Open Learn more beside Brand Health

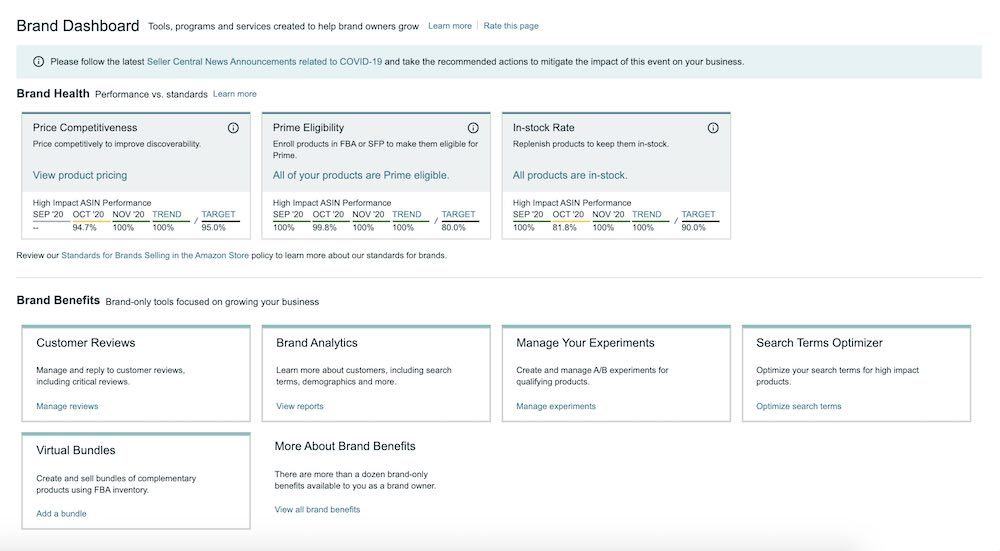234,94
